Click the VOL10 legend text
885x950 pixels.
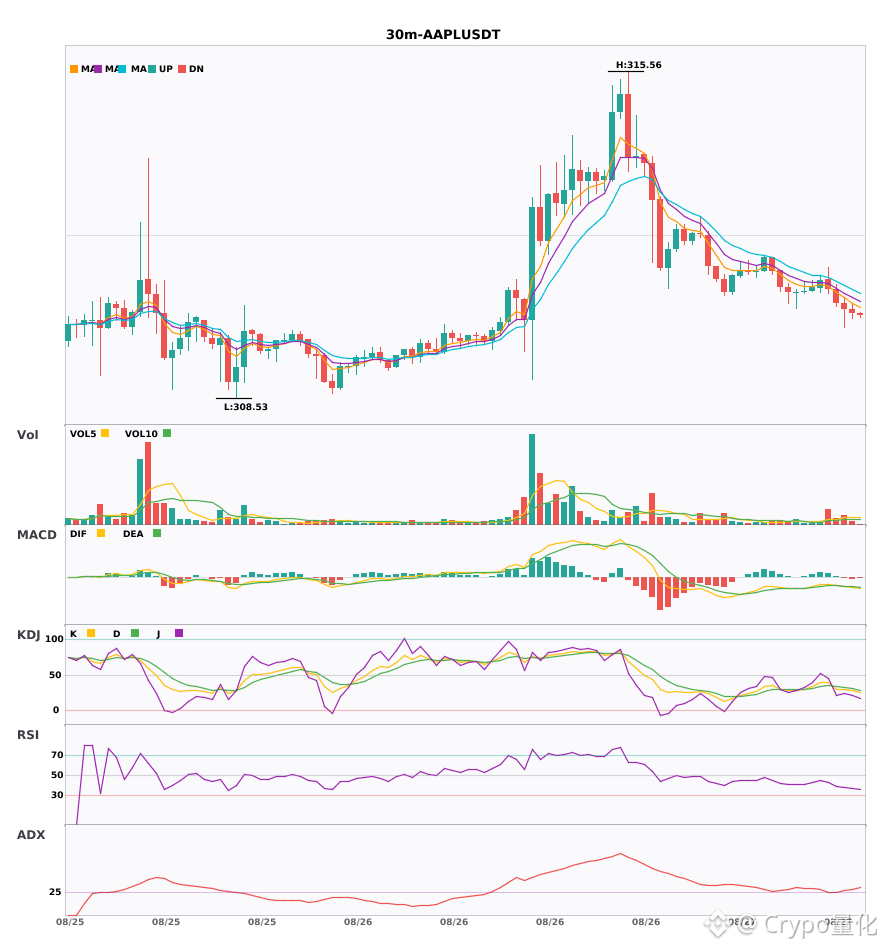(141, 434)
